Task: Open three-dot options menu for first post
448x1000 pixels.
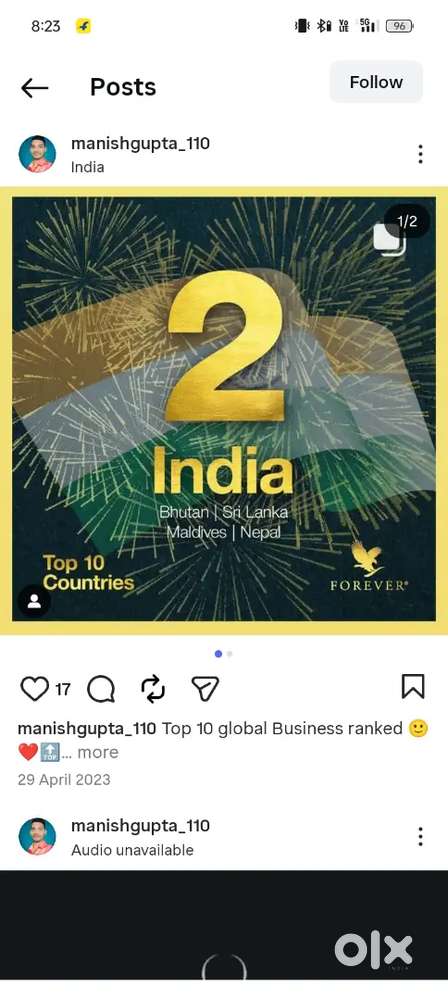Action: coord(420,154)
